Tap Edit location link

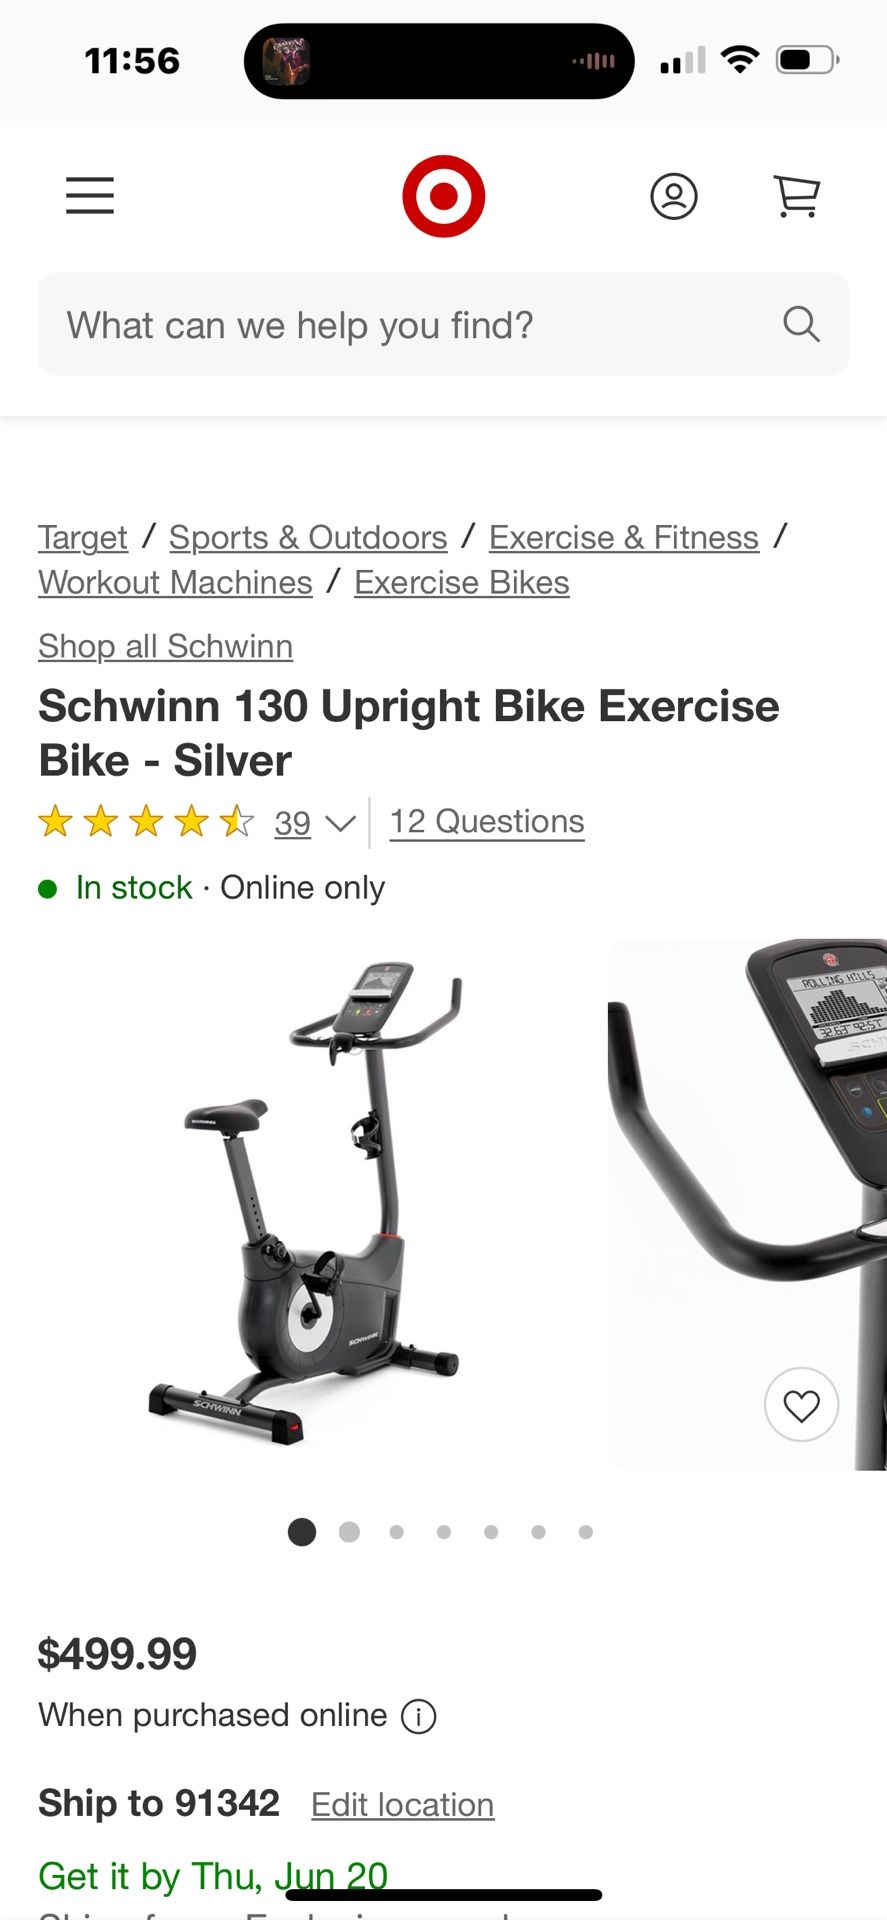point(403,1805)
